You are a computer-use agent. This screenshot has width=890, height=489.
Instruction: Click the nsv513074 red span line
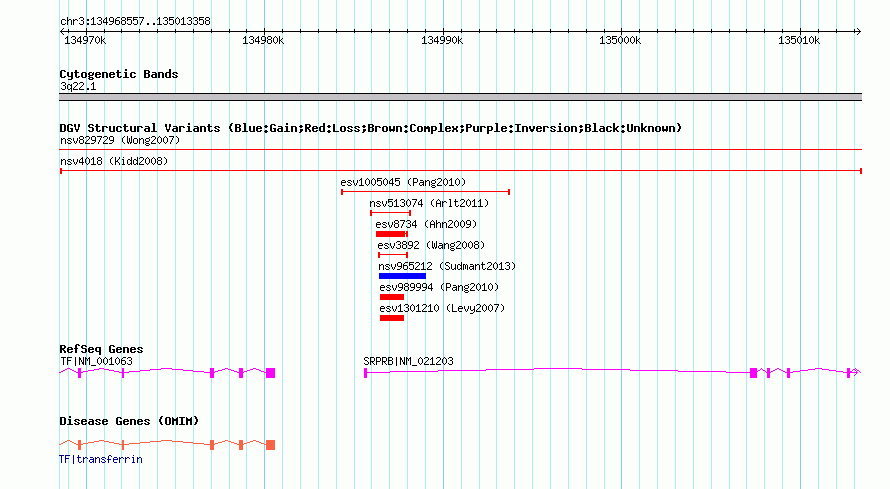click(391, 213)
